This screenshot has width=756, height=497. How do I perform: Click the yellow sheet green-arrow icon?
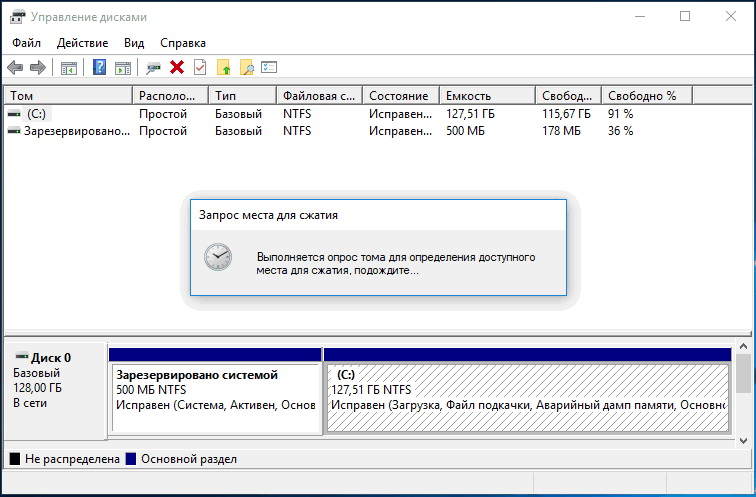224,67
